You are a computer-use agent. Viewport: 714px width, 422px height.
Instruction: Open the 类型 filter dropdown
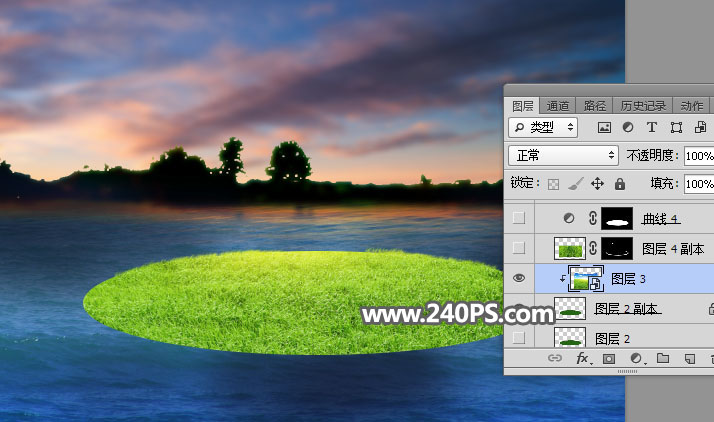pos(543,127)
